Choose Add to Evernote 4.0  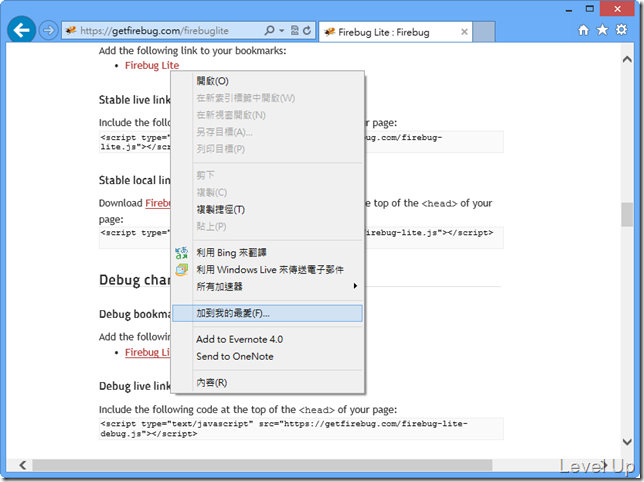(x=267, y=340)
